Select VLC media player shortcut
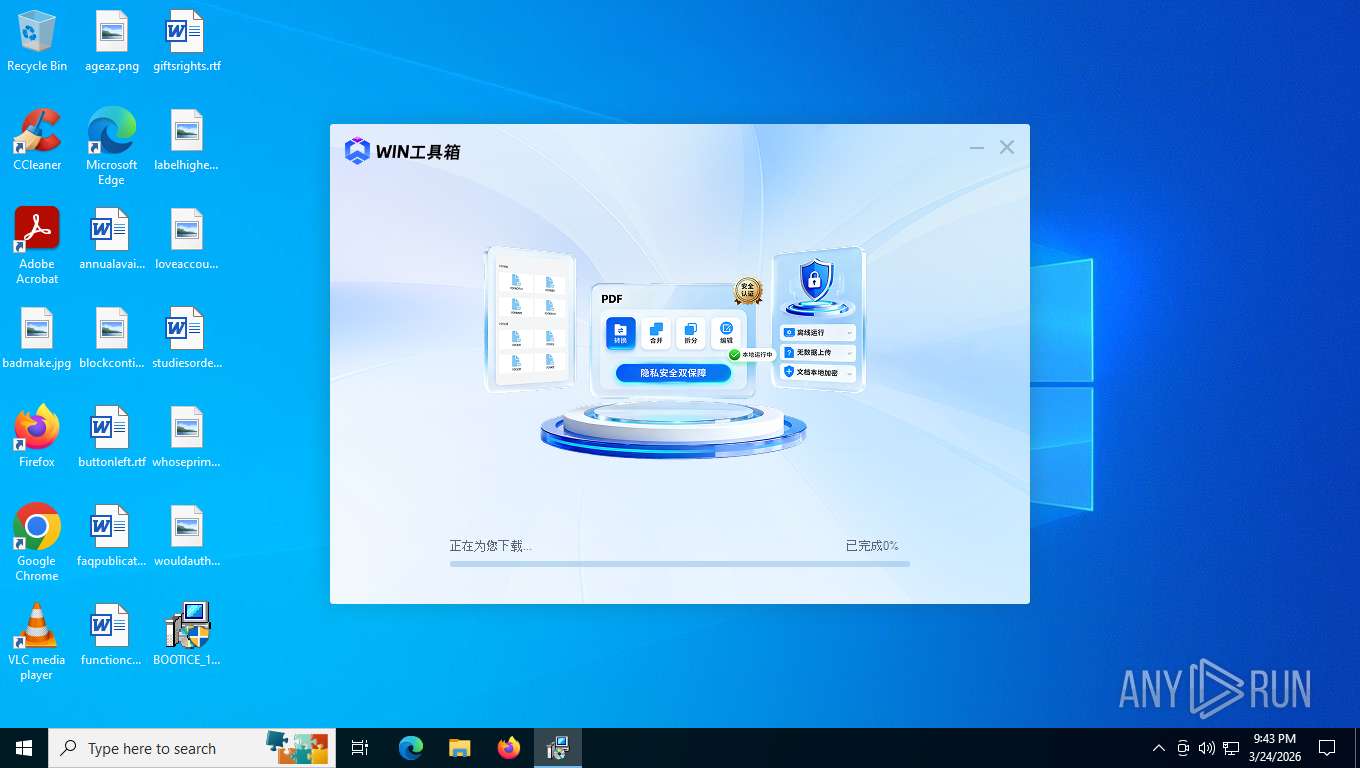The width and height of the screenshot is (1360, 768). tap(37, 642)
